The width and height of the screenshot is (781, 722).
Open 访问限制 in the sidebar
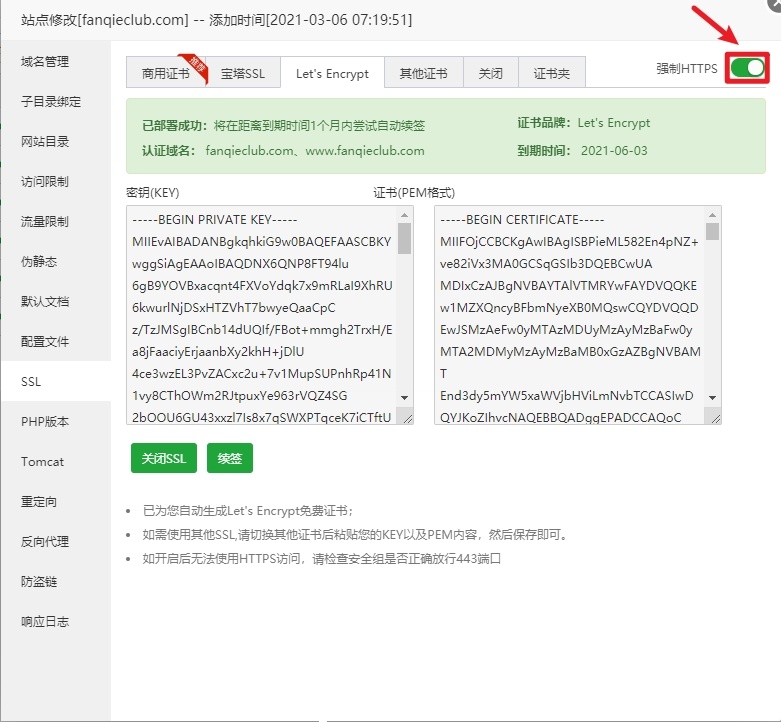point(56,182)
